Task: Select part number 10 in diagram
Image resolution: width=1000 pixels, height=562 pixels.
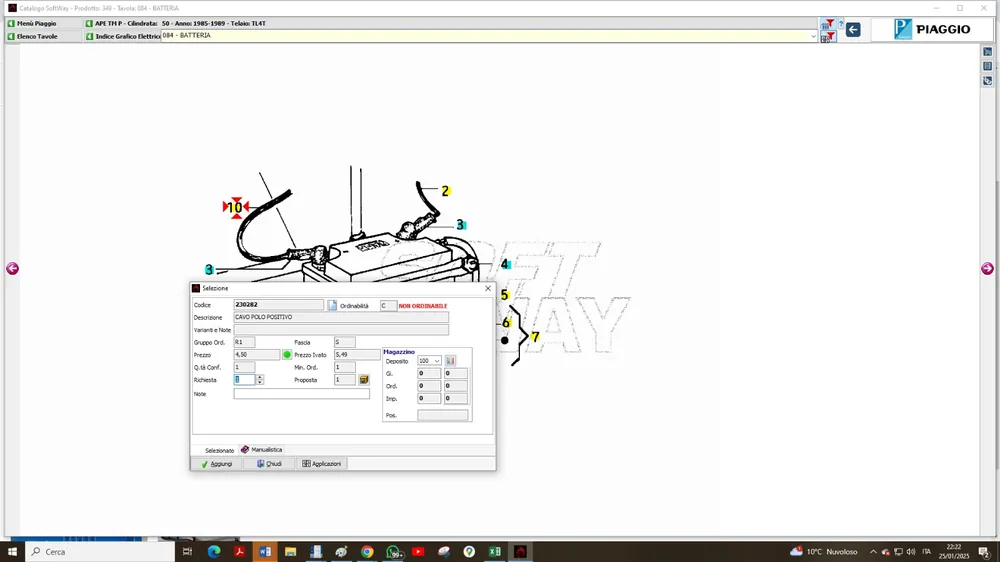Action: (235, 207)
